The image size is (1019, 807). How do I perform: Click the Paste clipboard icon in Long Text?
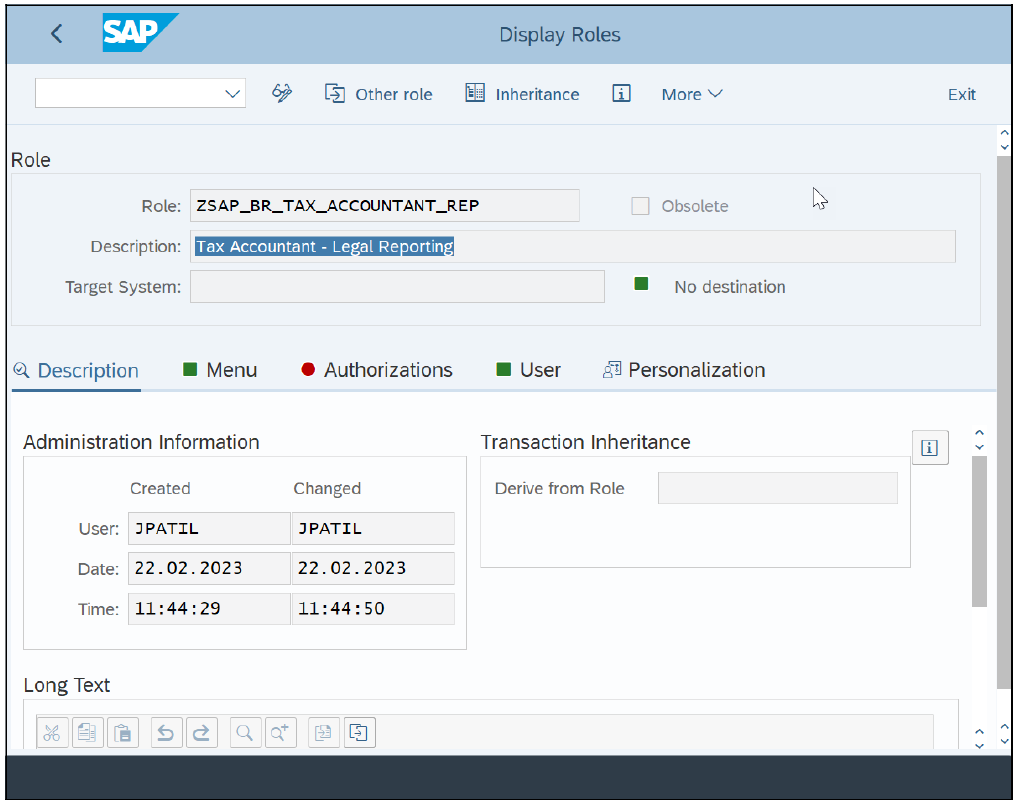(x=122, y=733)
